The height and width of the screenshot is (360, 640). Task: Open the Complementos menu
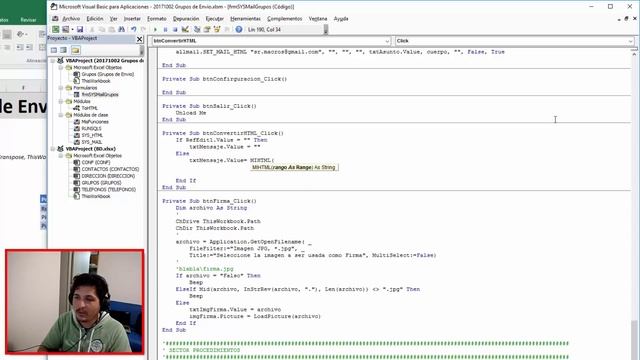pos(284,19)
